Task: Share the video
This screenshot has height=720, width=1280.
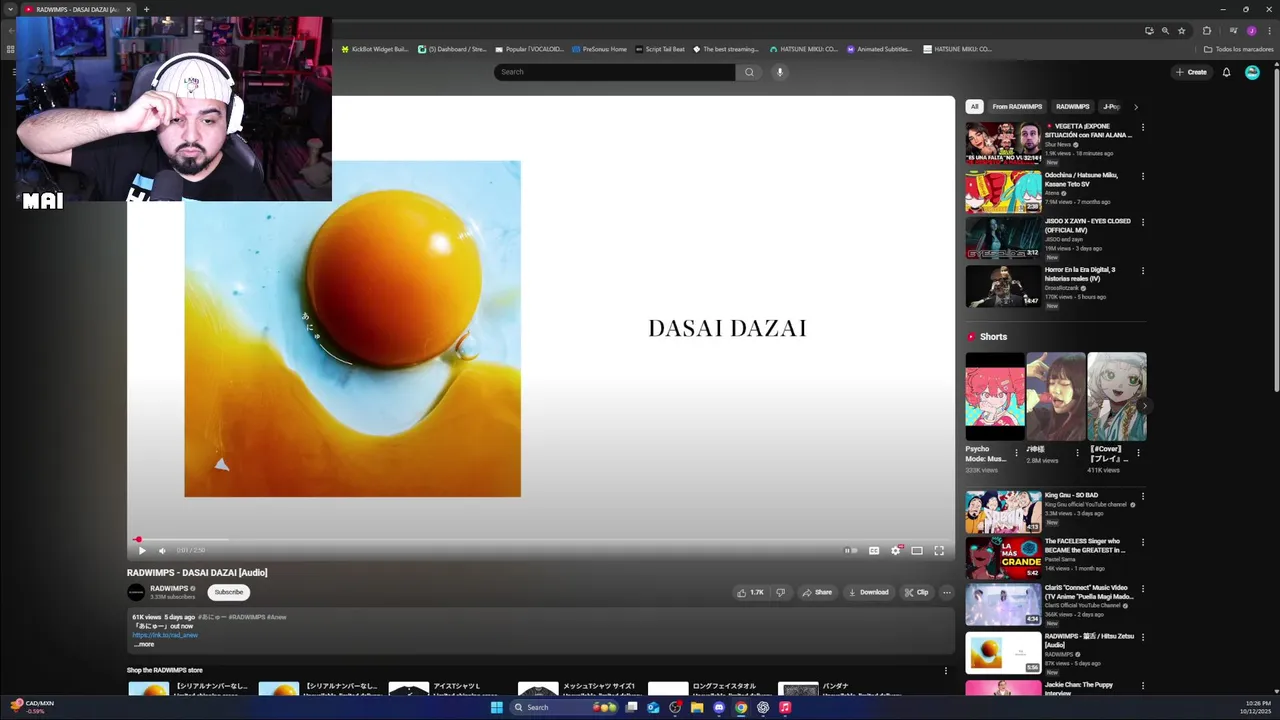Action: (x=817, y=592)
